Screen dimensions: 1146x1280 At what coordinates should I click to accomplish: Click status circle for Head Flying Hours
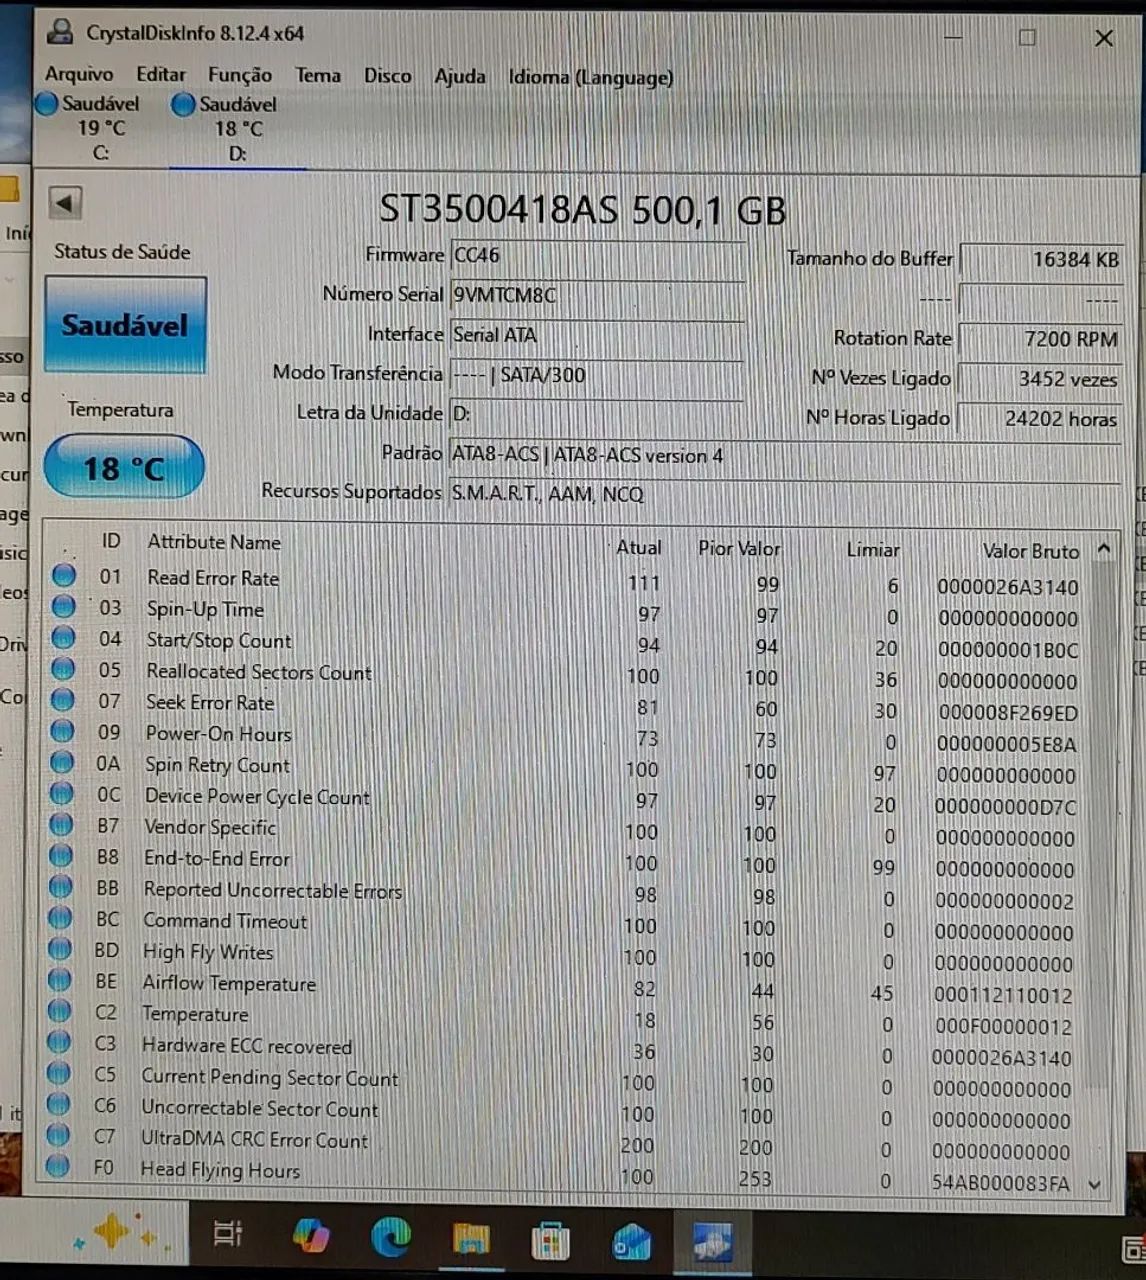[x=58, y=1165]
